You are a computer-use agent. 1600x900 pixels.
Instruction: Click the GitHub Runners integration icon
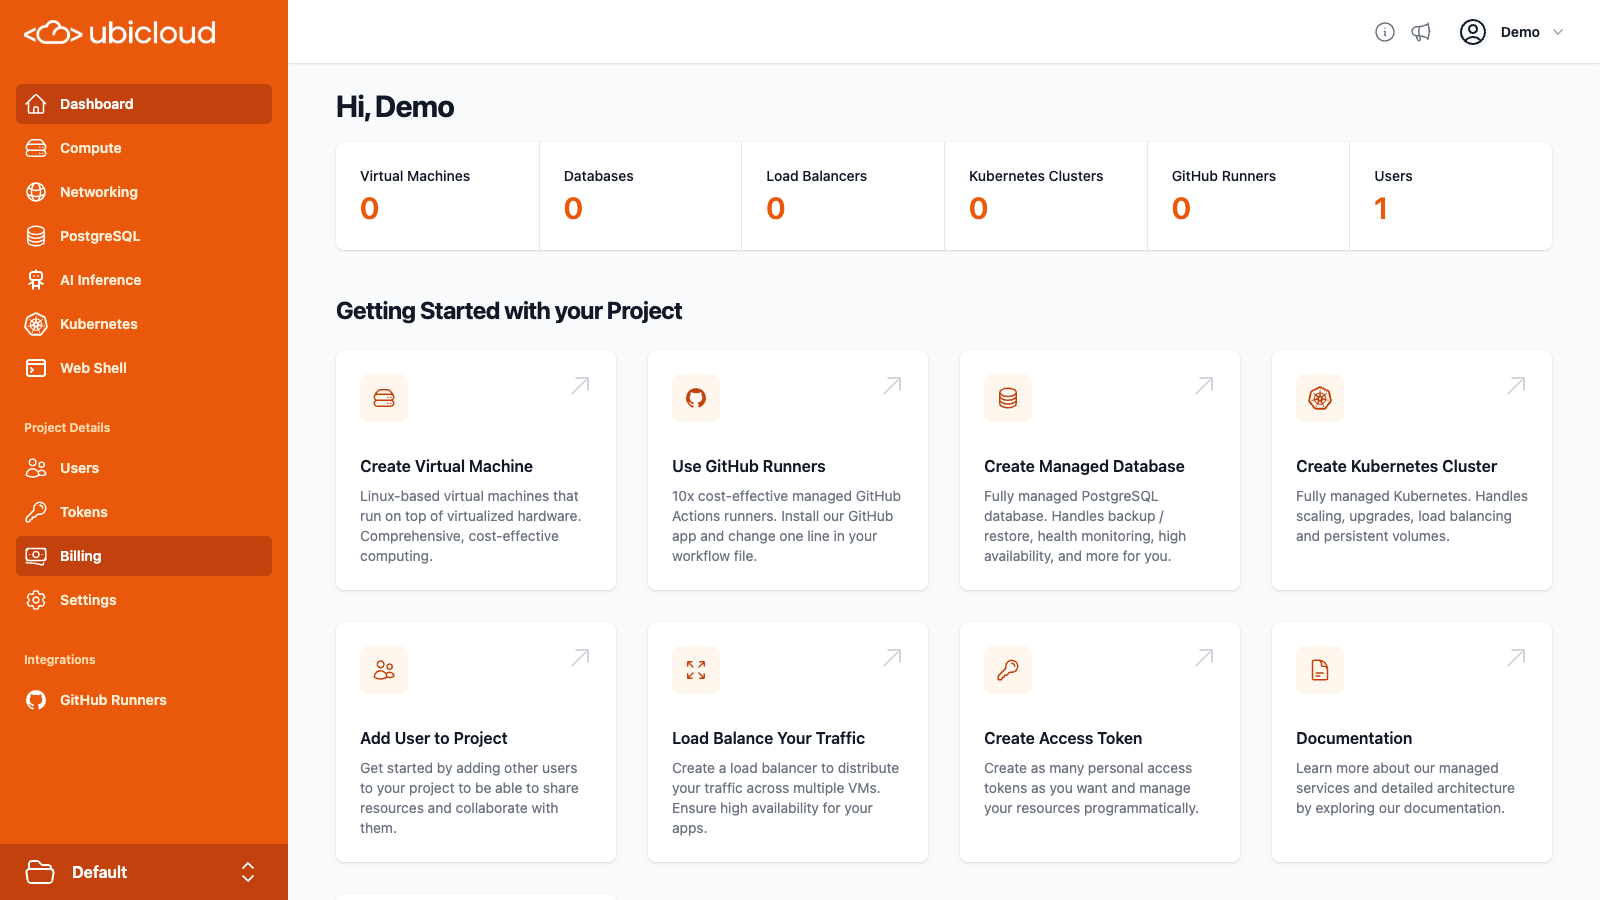click(35, 700)
